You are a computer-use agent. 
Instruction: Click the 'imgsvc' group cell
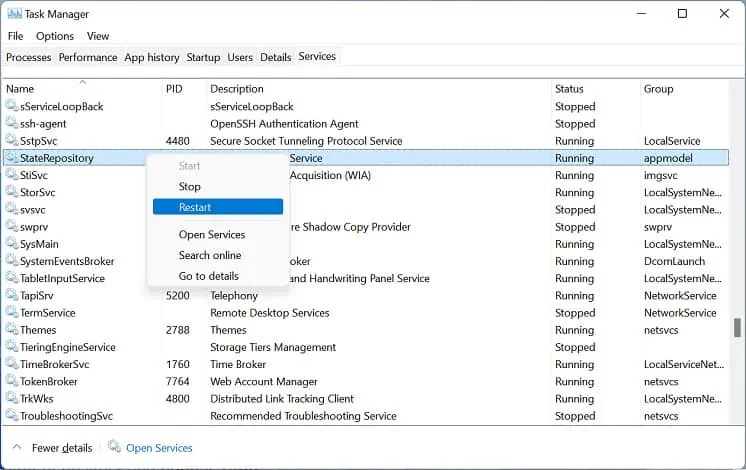click(x=660, y=176)
